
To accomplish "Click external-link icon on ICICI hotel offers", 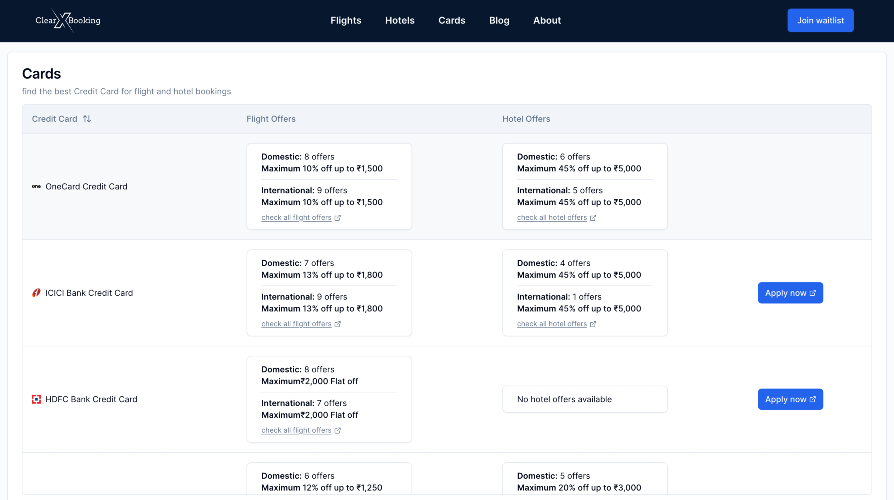I will [593, 324].
